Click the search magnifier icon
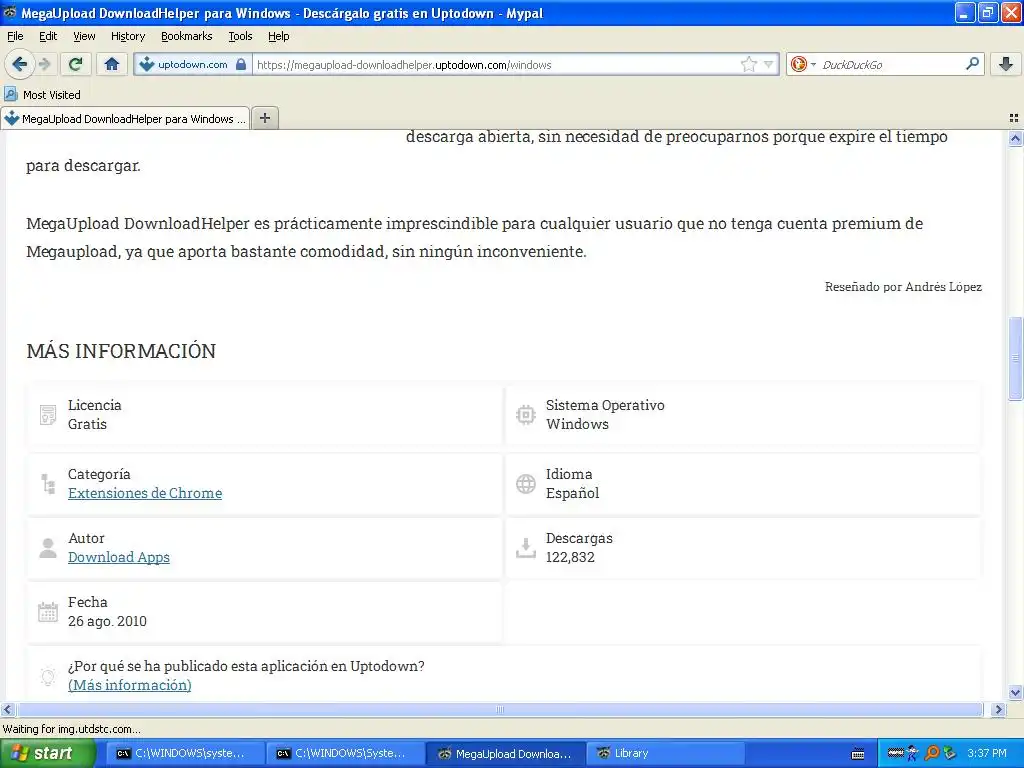The image size is (1024, 768). point(972,64)
